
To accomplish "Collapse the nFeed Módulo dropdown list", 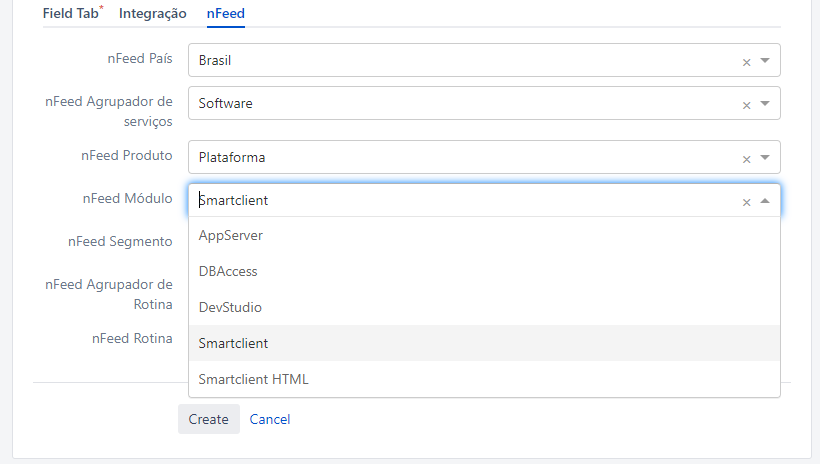I will coord(765,201).
